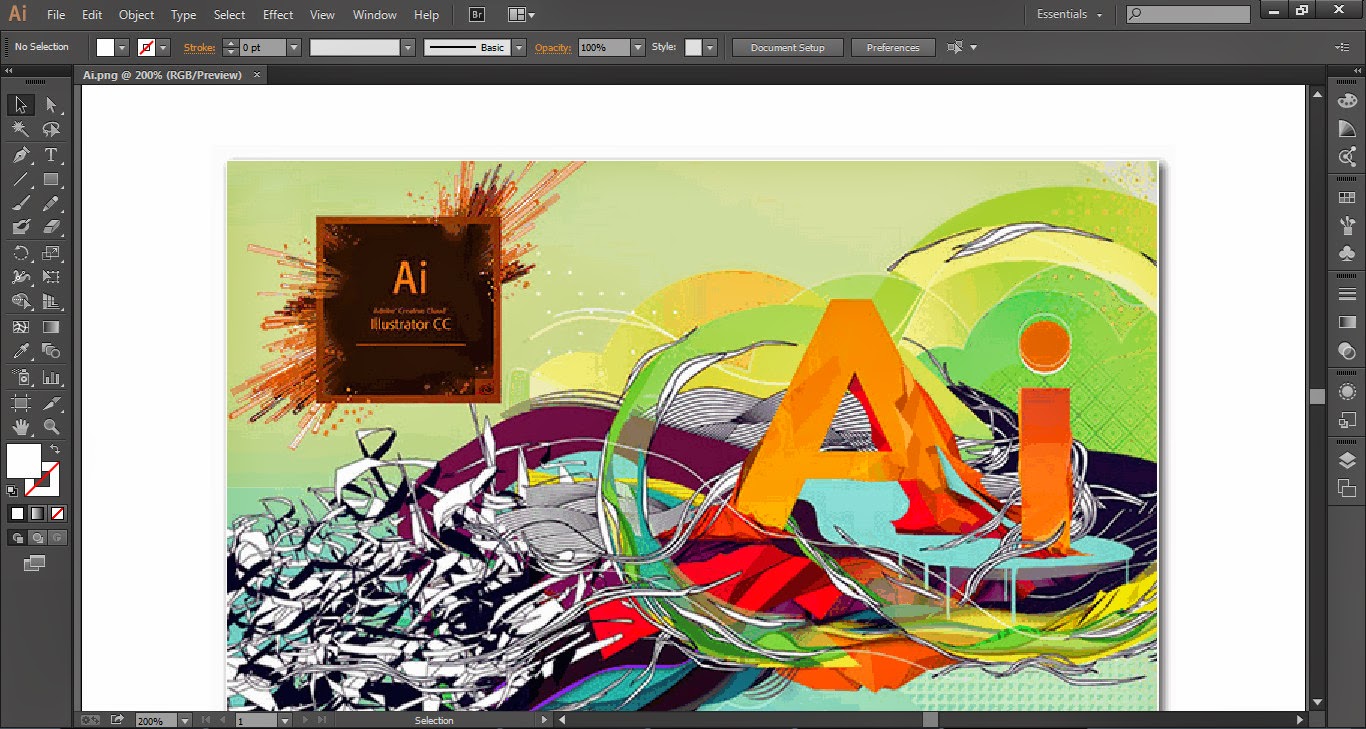
Task: Open the Effect menu
Action: pyautogui.click(x=278, y=15)
